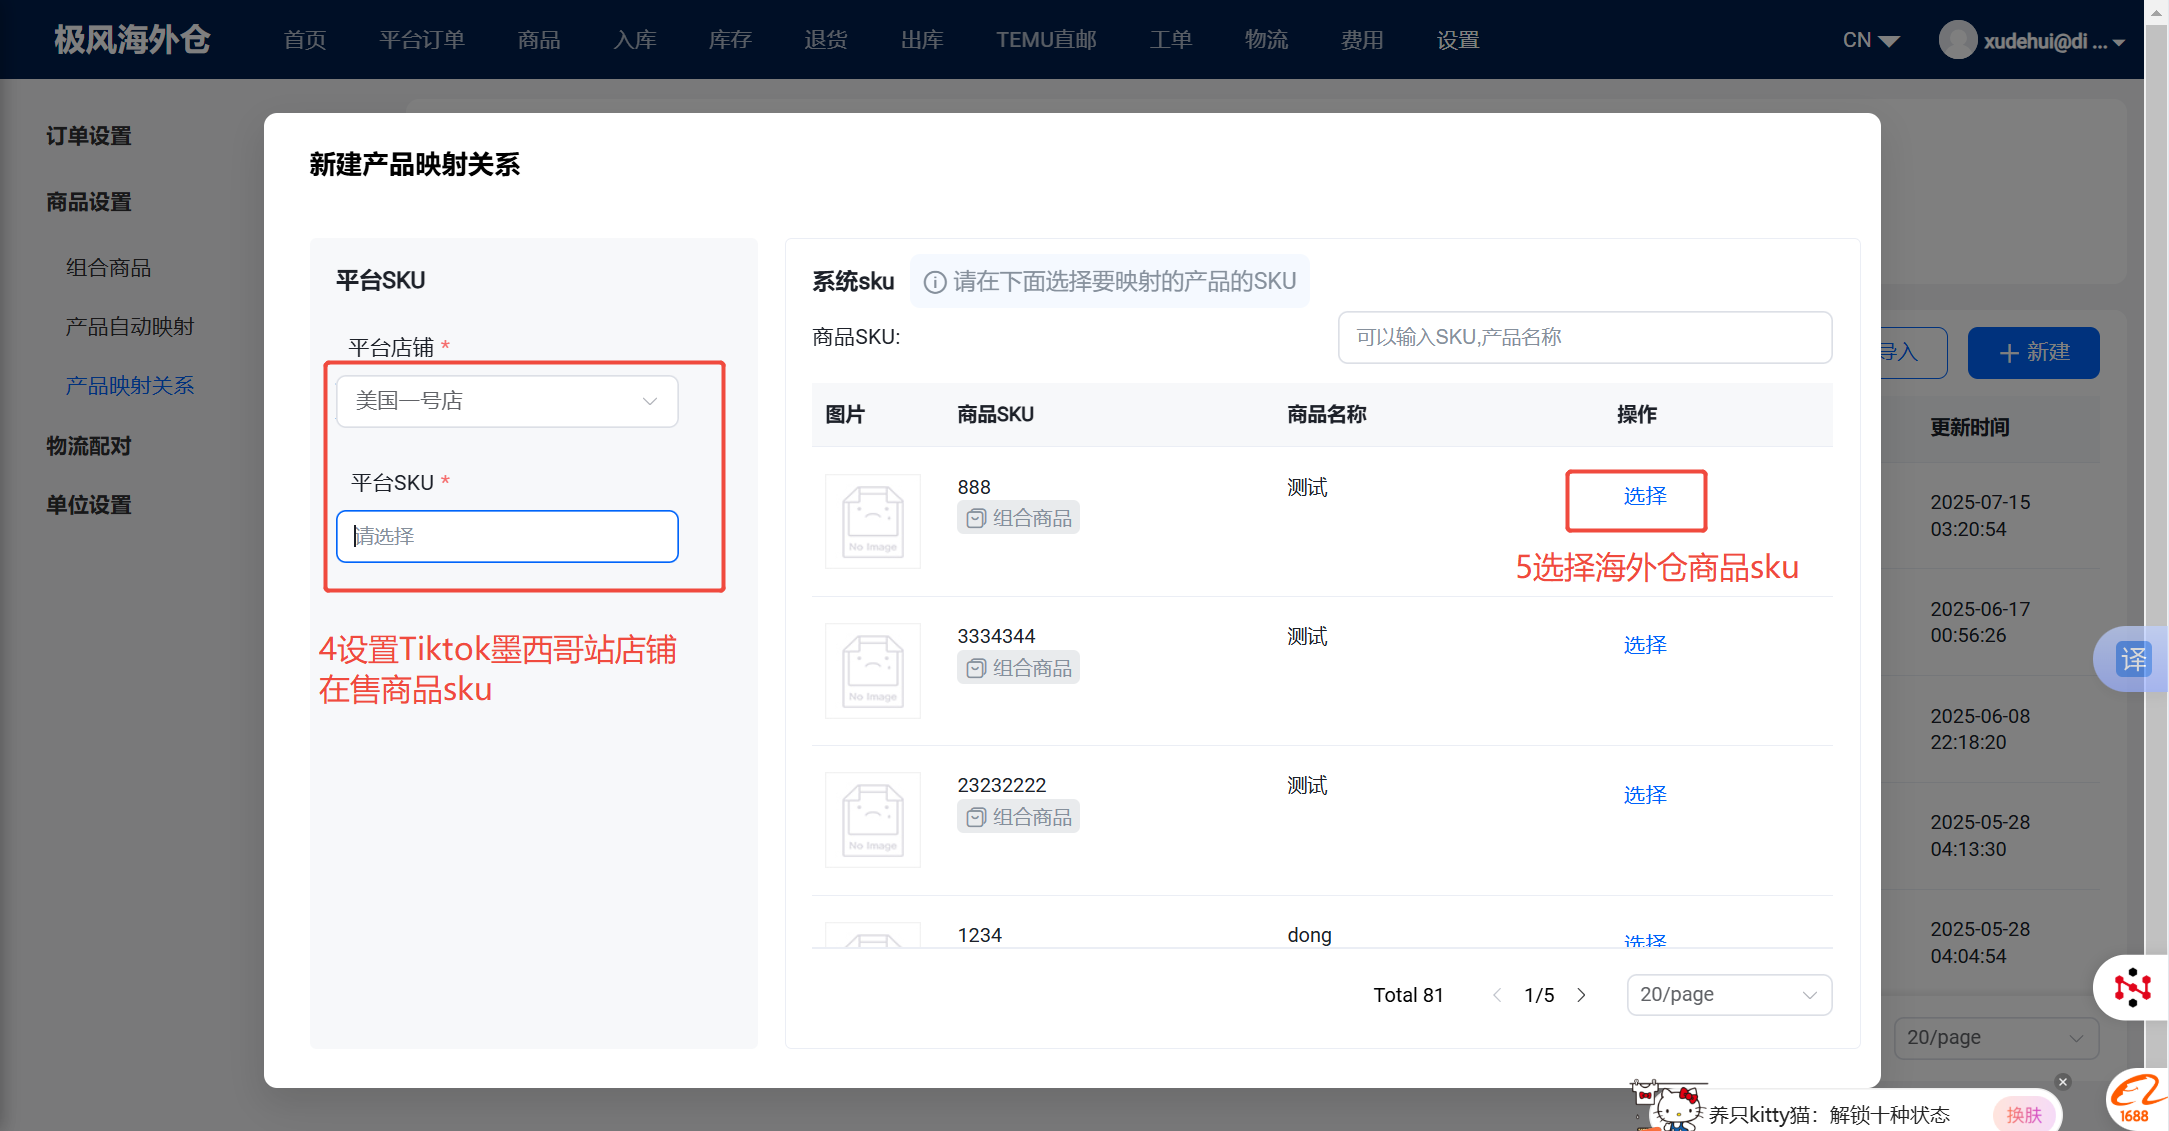Click the 商品名称 column header
The image size is (2169, 1131).
[1327, 414]
